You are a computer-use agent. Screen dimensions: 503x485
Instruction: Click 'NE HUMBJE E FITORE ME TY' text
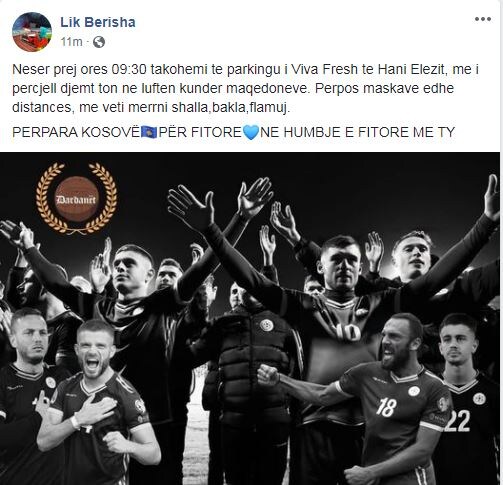(357, 132)
